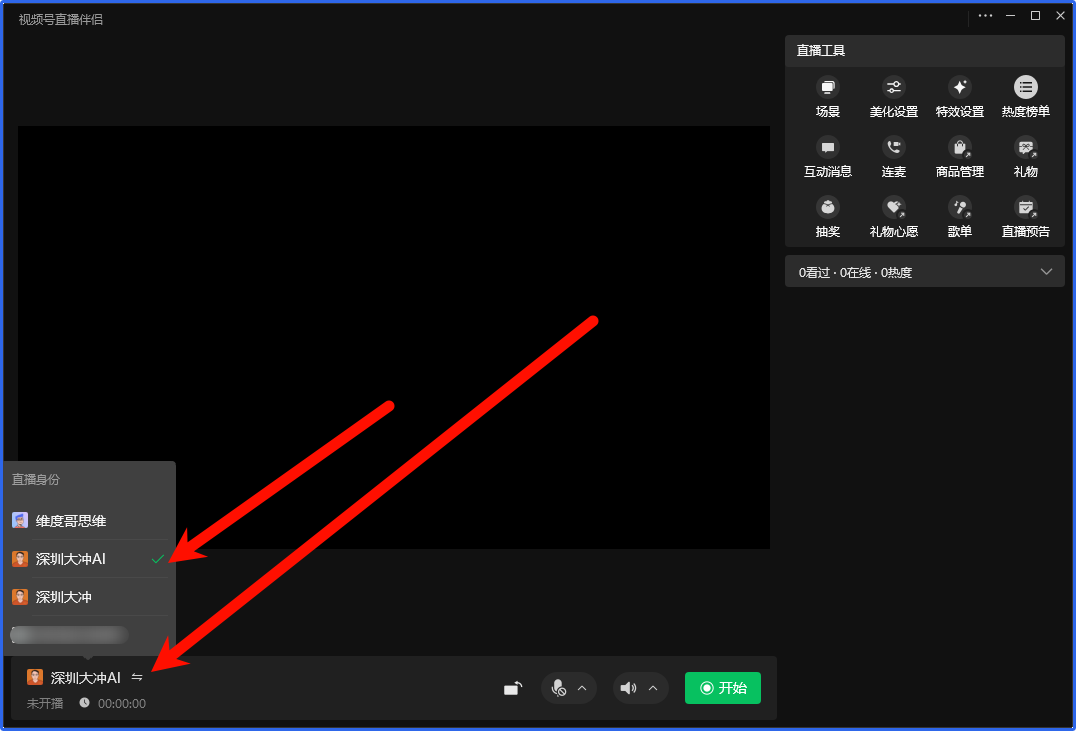The height and width of the screenshot is (731, 1076).
Task: Expand the speaker options arrow
Action: pos(653,688)
